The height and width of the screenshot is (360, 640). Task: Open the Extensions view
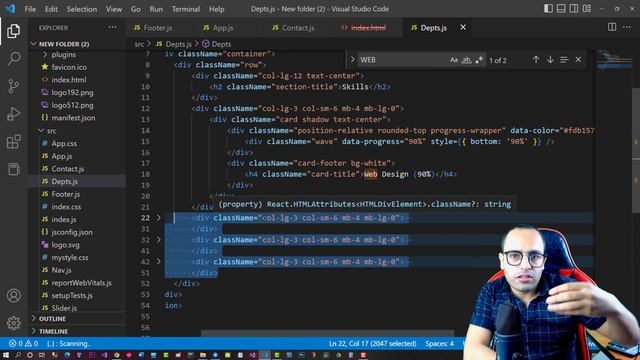point(13,142)
